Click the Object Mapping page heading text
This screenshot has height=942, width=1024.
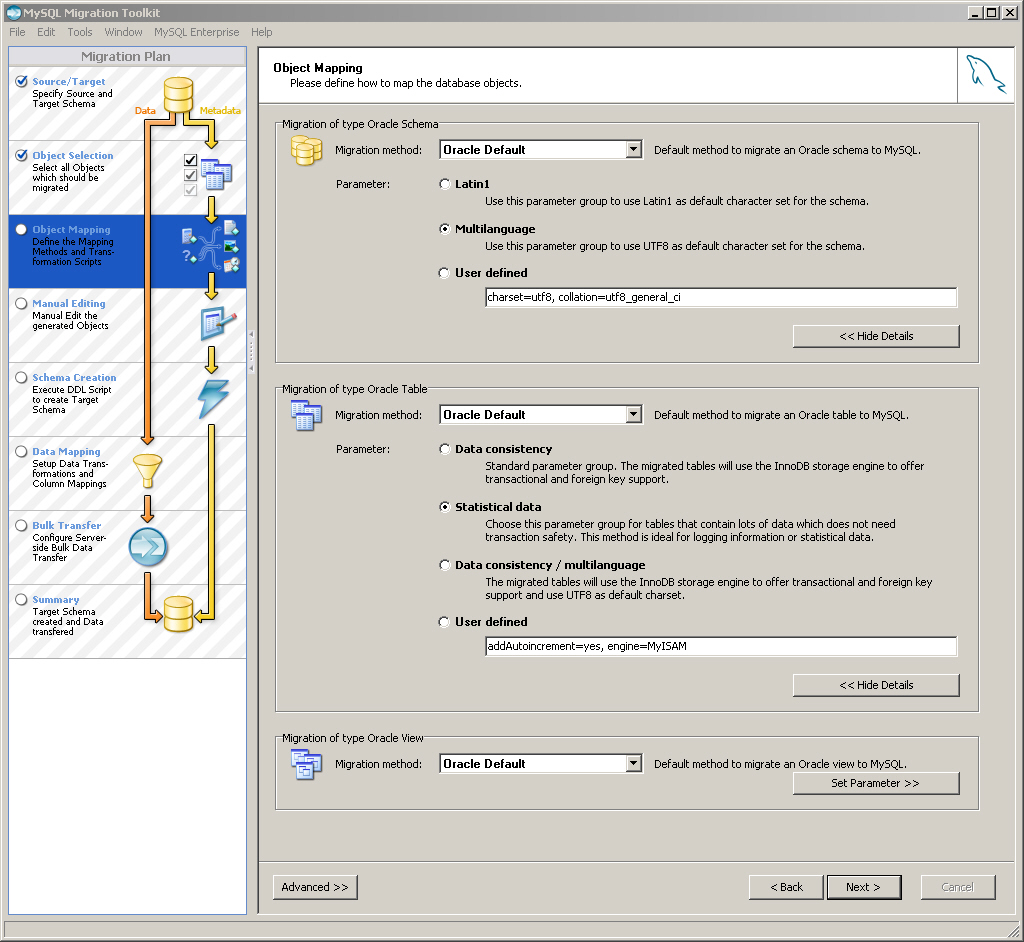(317, 68)
